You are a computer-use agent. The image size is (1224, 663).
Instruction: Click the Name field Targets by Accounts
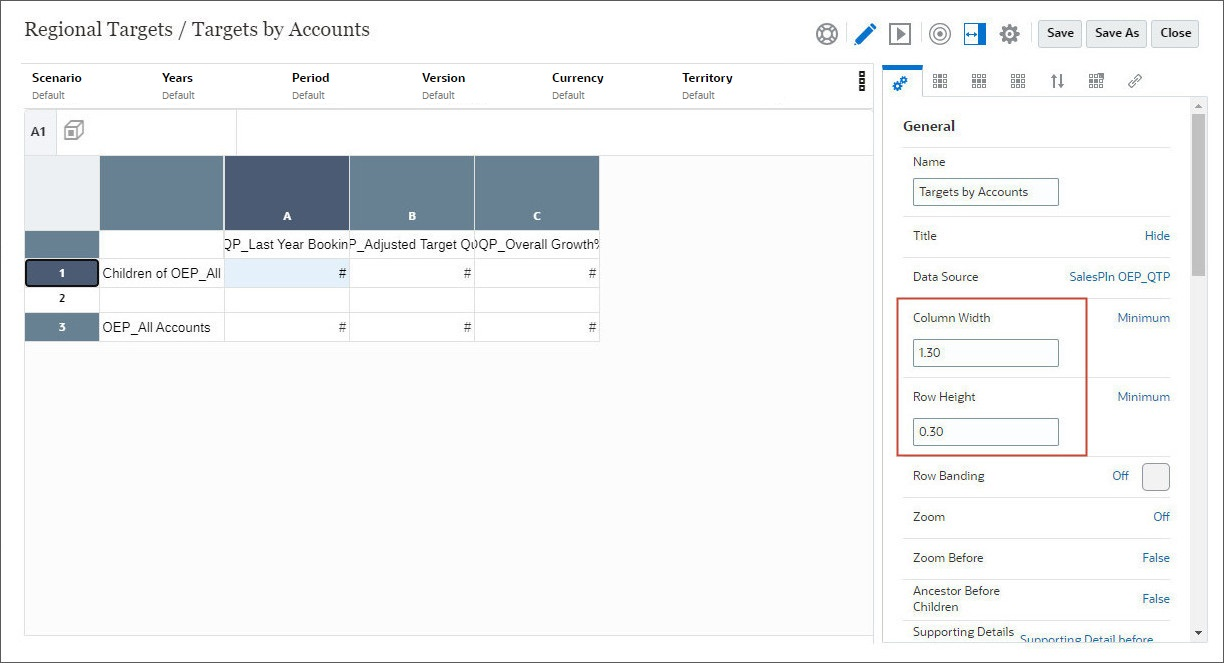[985, 192]
